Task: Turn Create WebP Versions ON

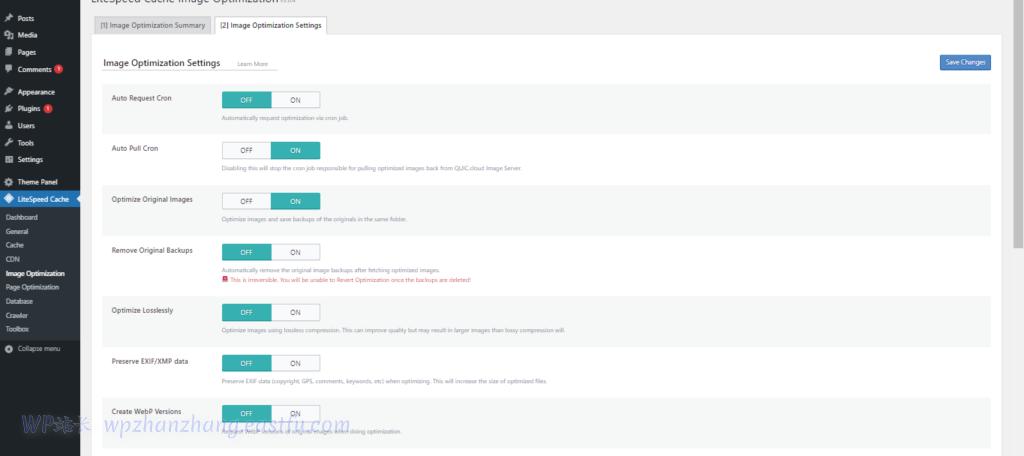Action: 295,414
